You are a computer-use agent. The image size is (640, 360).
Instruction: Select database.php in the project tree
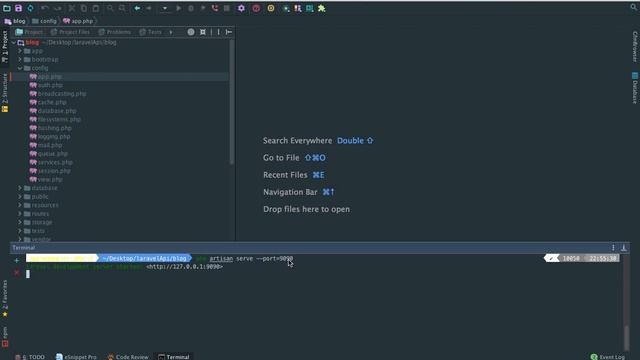click(x=53, y=111)
